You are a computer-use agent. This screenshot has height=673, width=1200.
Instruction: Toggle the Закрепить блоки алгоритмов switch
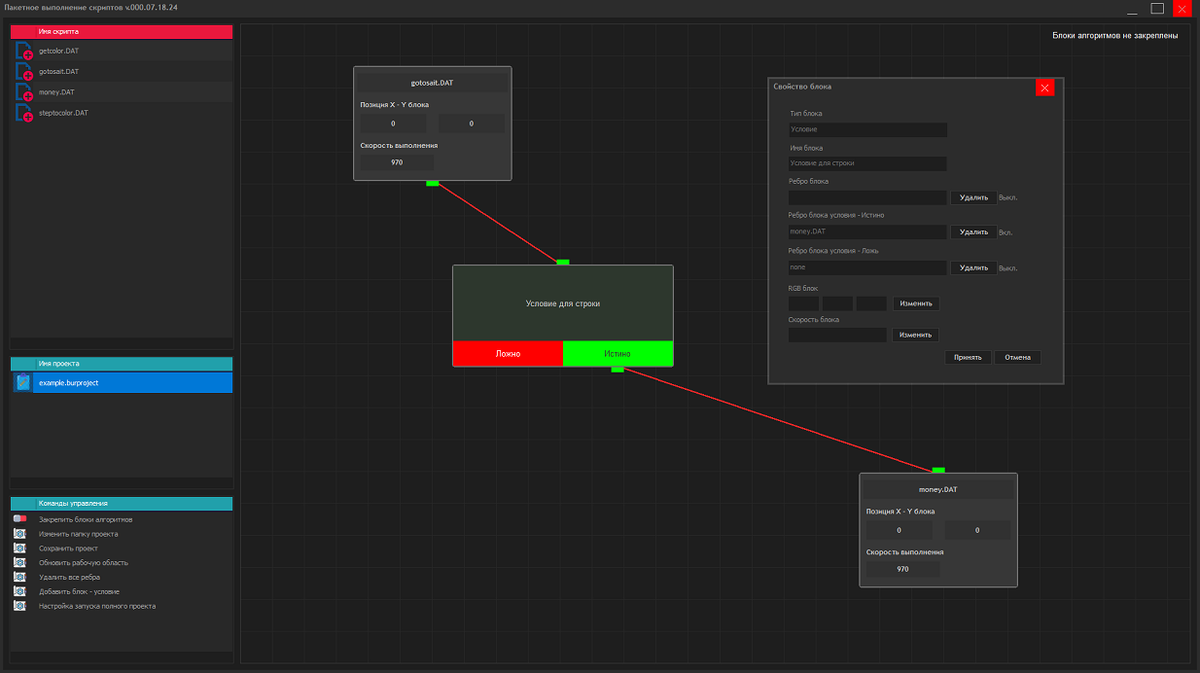(x=20, y=520)
